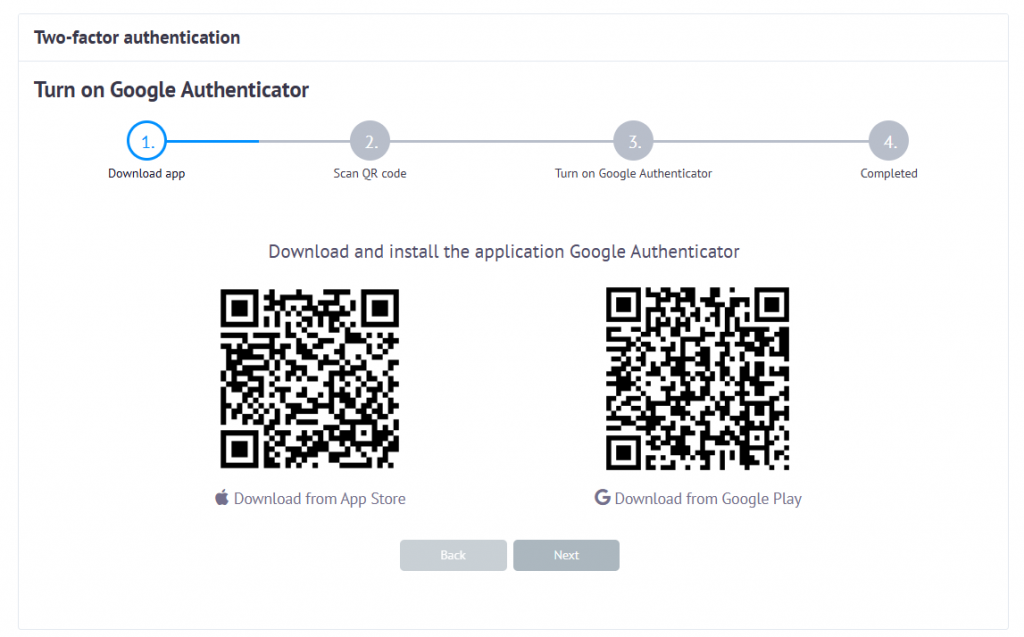Click the 'Download app' step label
1024x637 pixels.
pos(146,173)
